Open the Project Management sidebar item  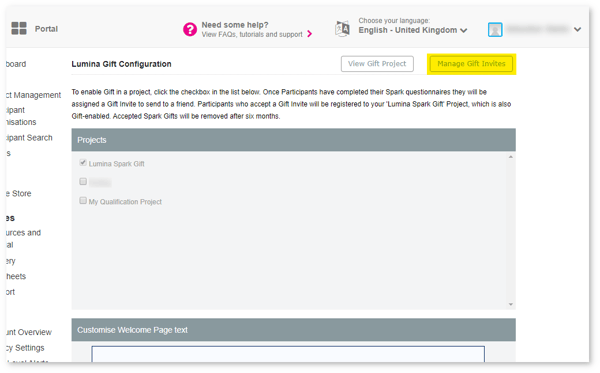click(x=33, y=95)
